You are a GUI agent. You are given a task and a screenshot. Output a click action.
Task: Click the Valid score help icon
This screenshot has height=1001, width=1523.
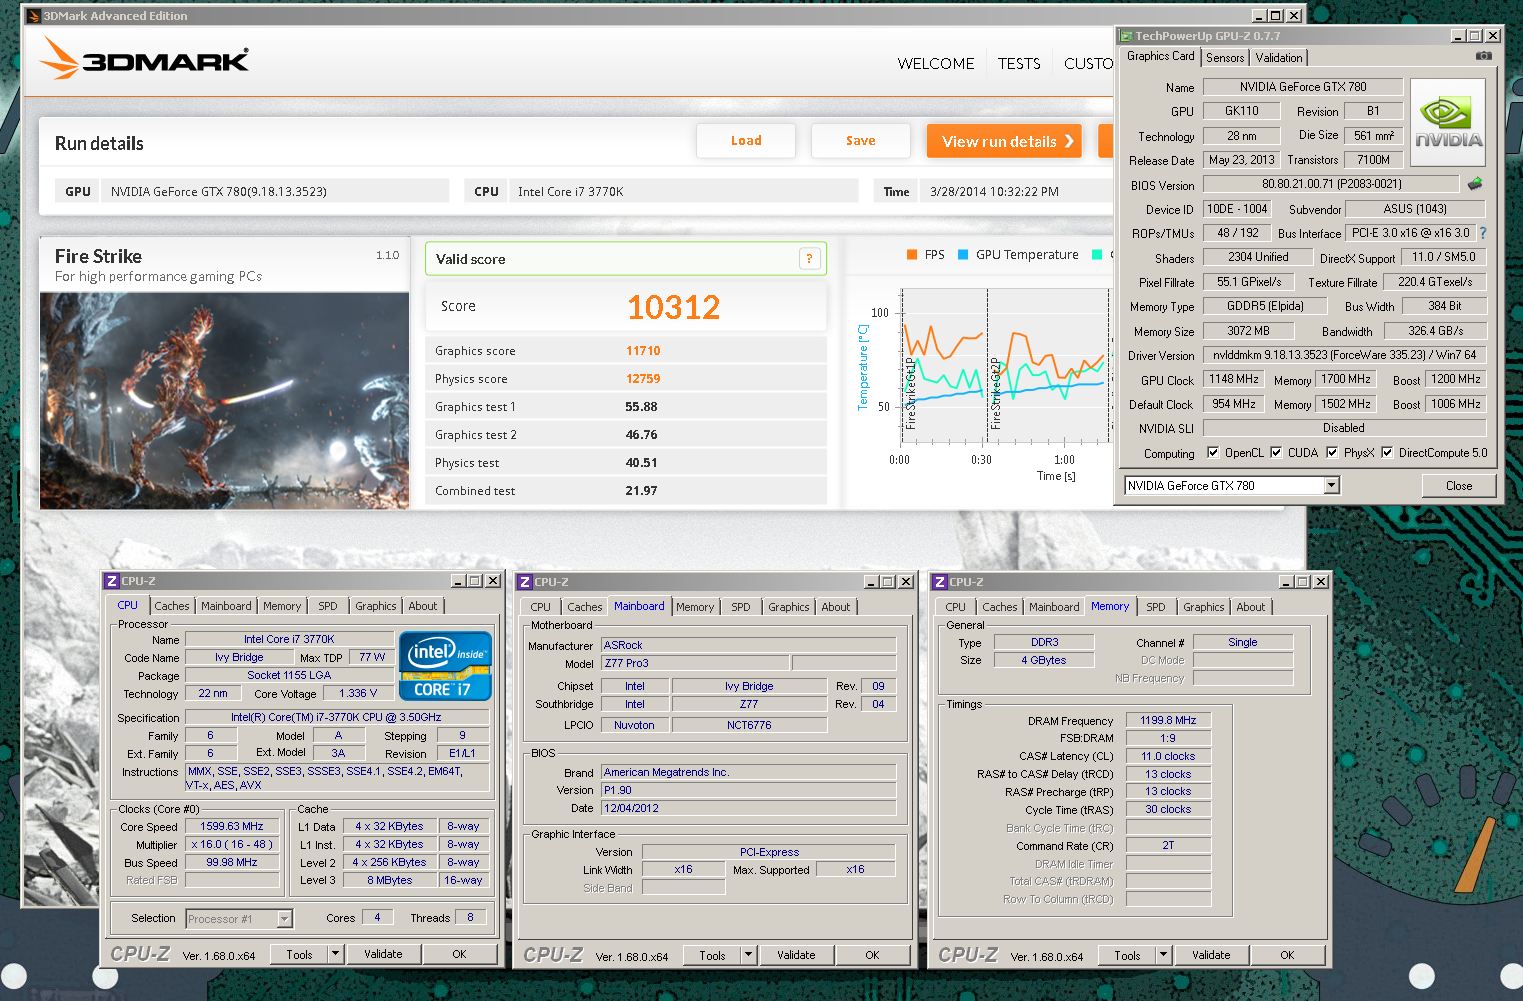click(809, 259)
